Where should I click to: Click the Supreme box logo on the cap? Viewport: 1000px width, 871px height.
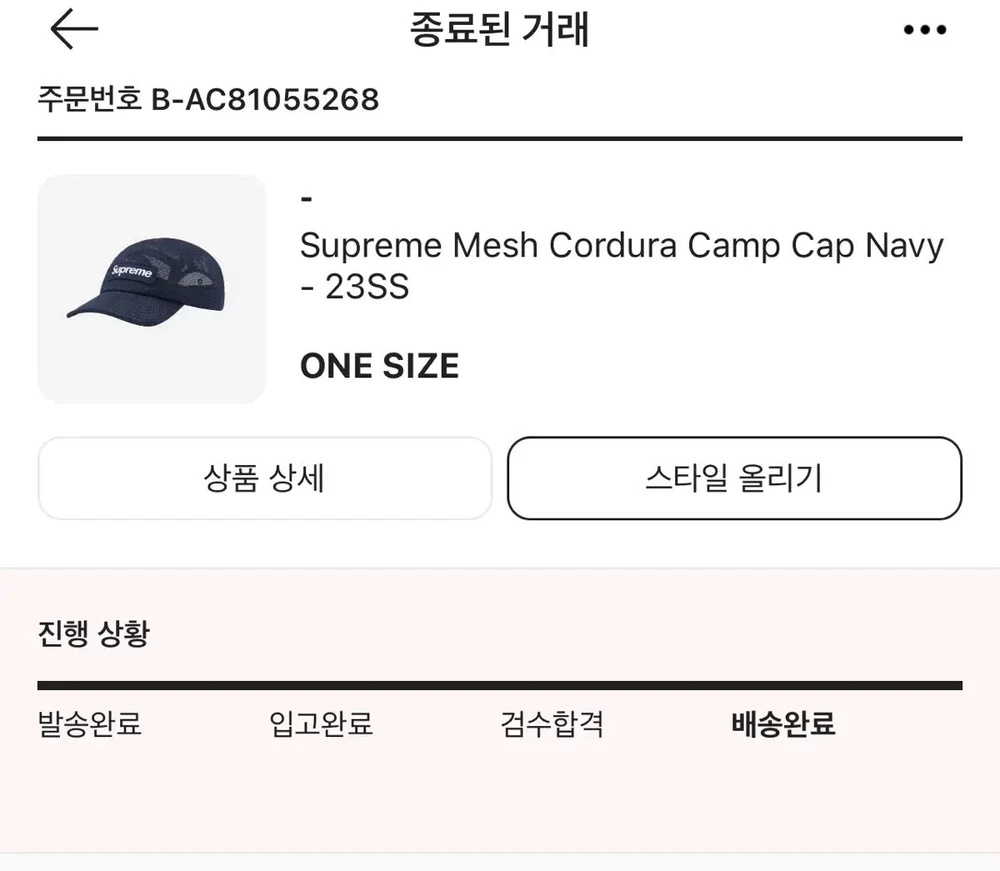(x=131, y=272)
